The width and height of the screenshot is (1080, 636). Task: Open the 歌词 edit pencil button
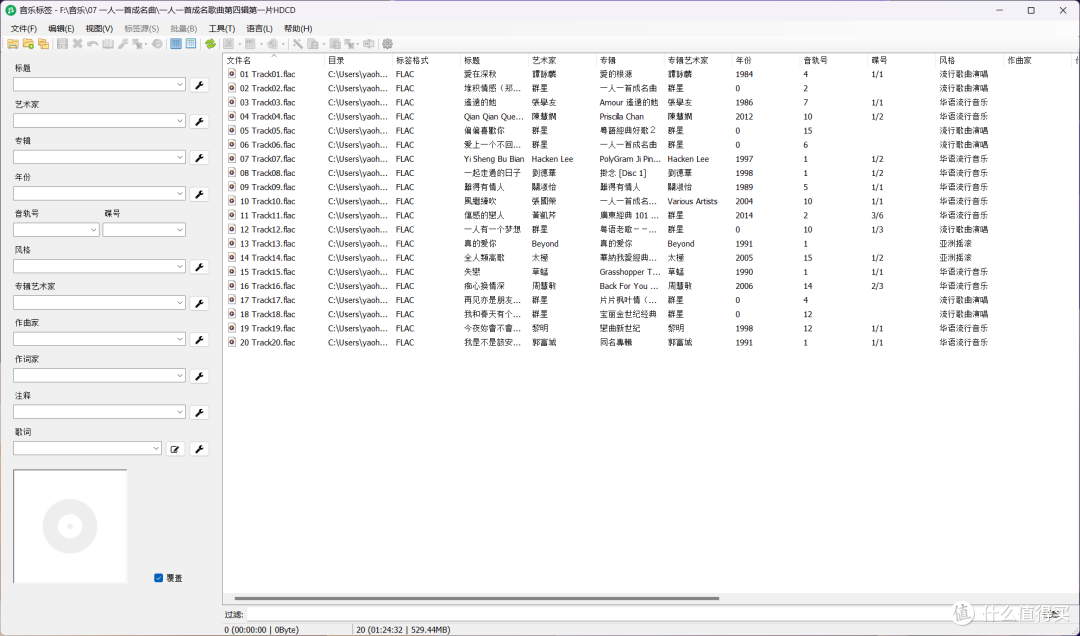click(176, 449)
